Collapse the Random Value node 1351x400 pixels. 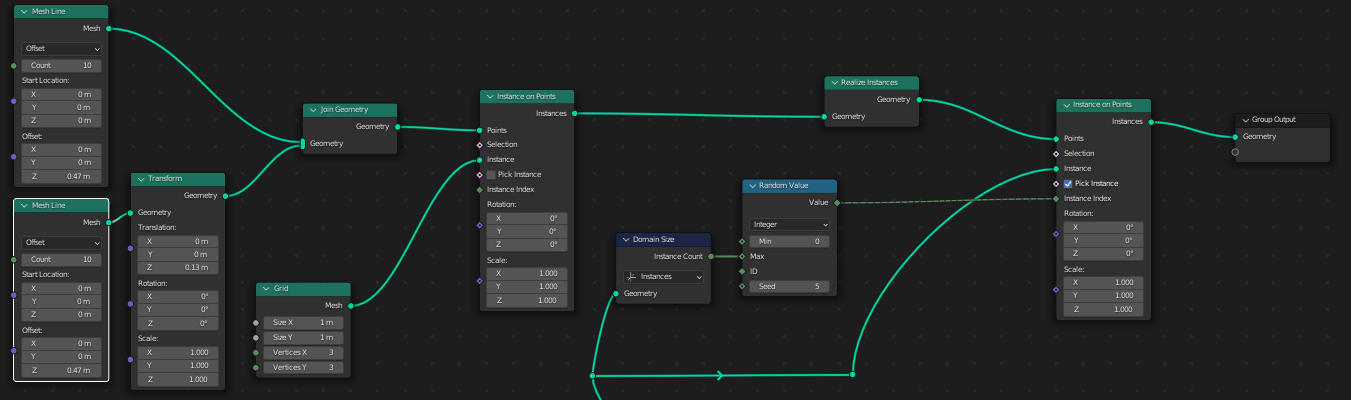coord(752,186)
